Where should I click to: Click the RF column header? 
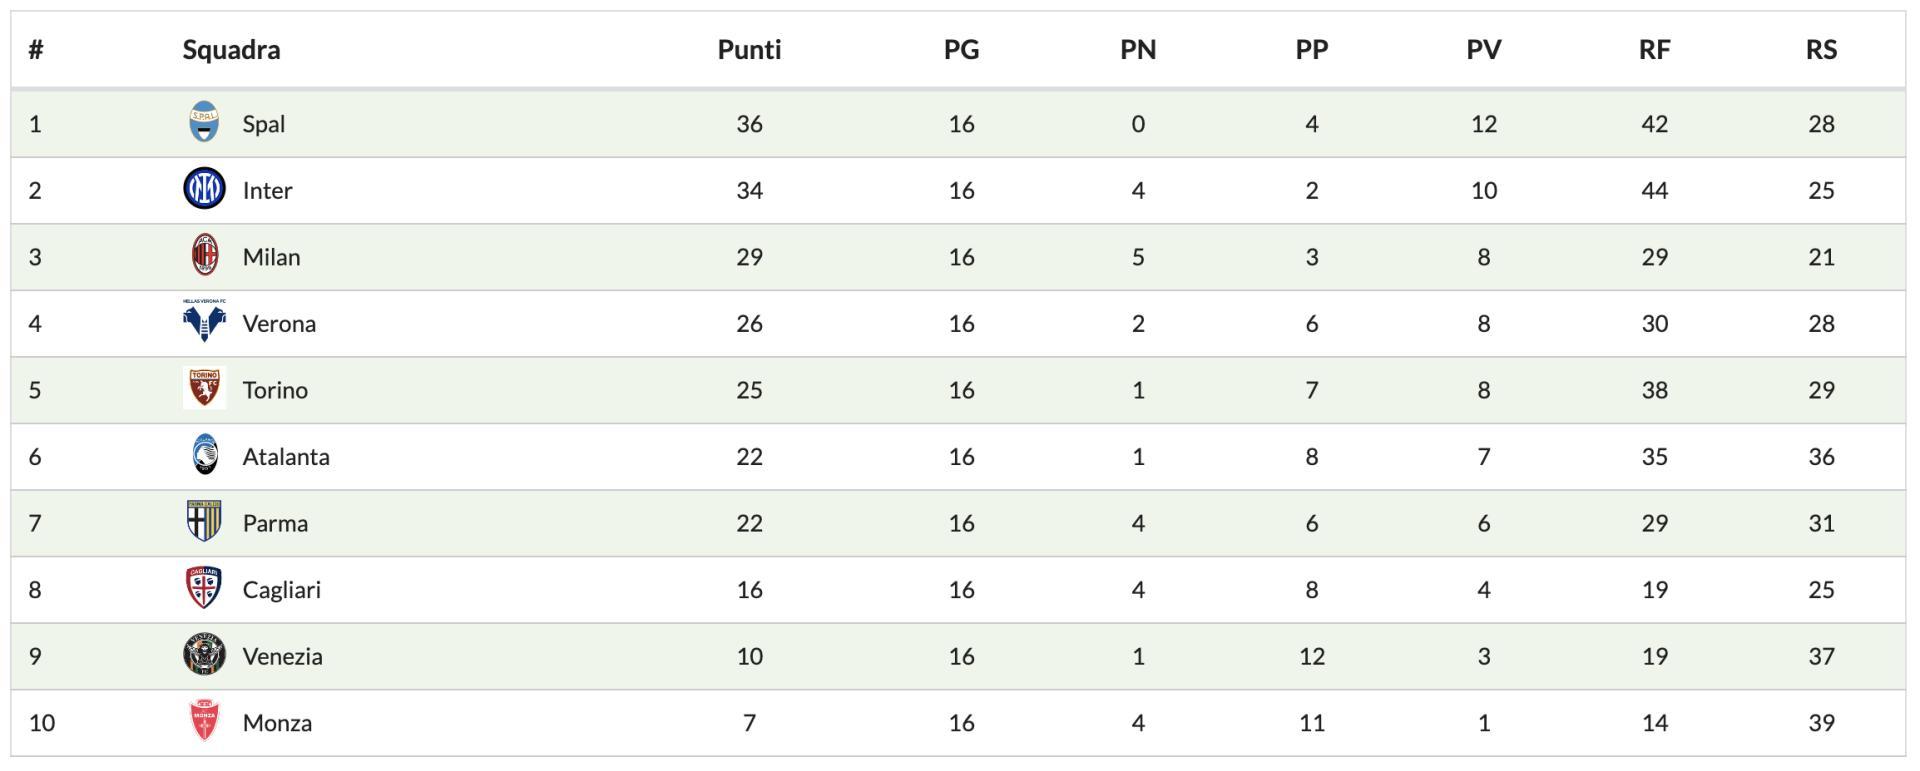[1654, 50]
